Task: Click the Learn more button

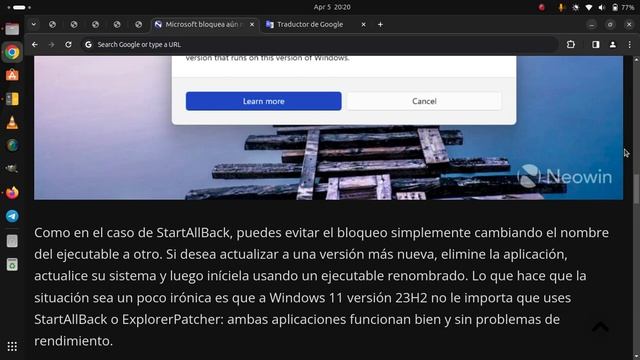Action: (x=264, y=101)
